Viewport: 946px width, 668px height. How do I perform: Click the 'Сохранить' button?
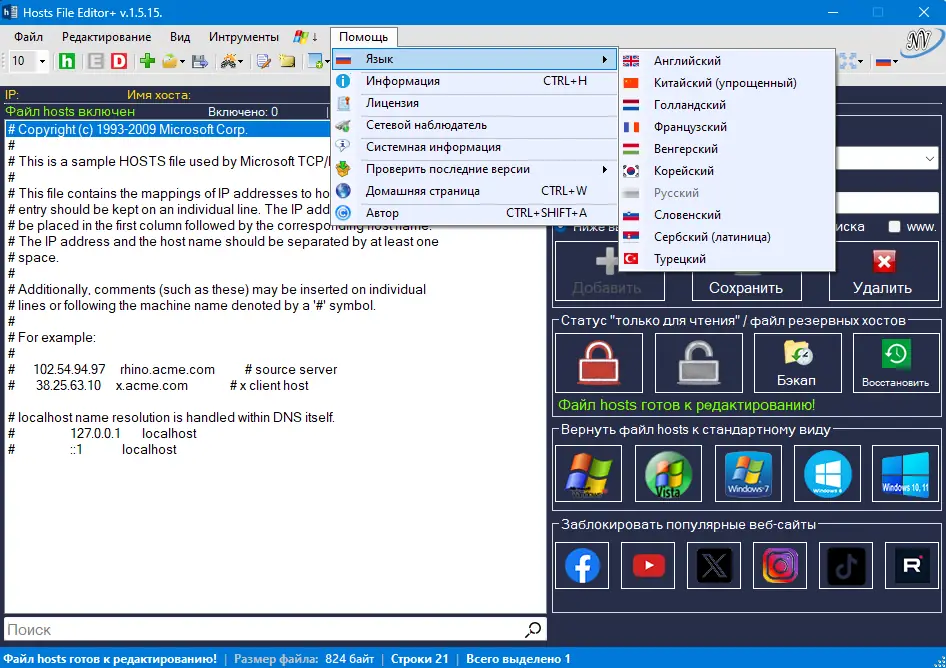tap(746, 287)
